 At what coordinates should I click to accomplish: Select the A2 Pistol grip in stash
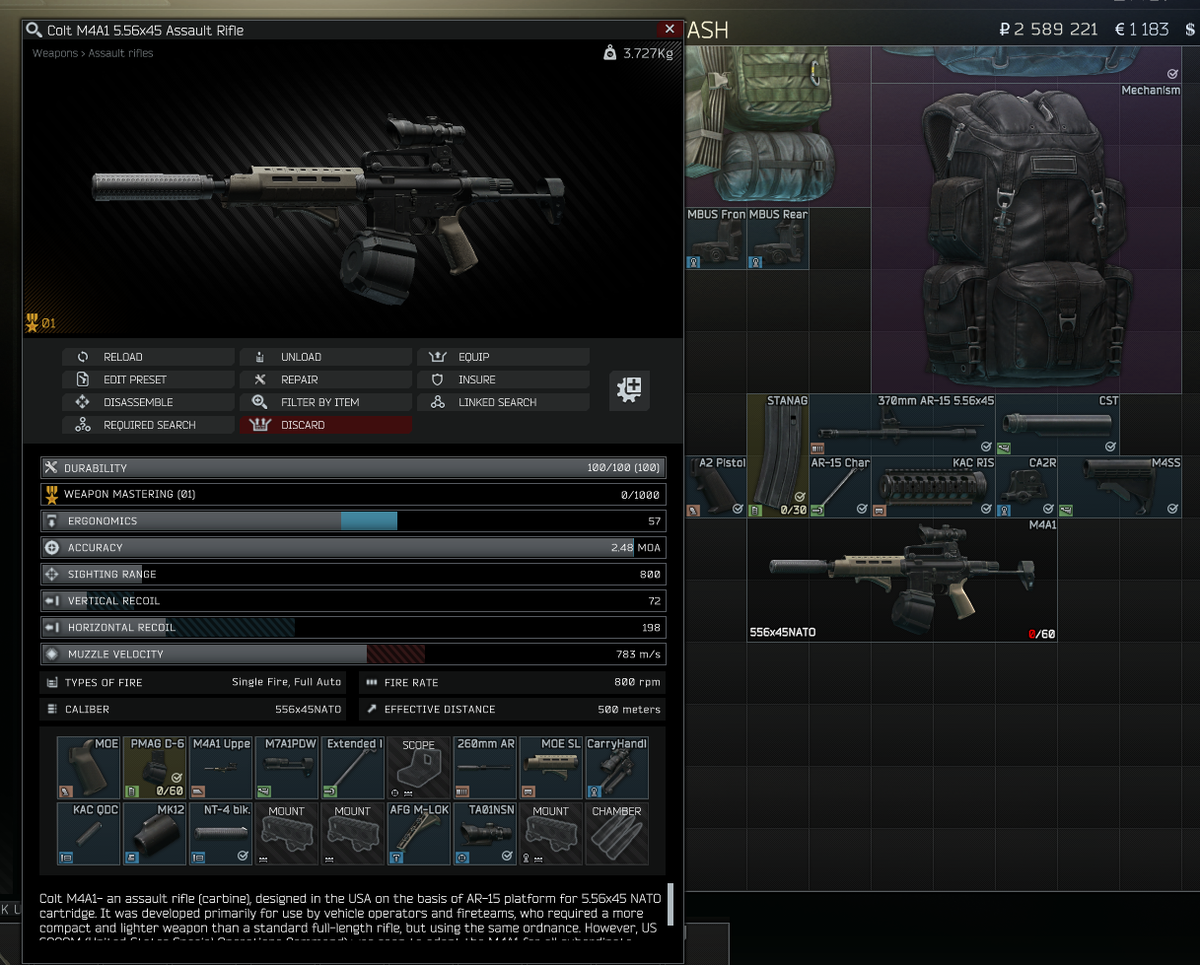(716, 486)
